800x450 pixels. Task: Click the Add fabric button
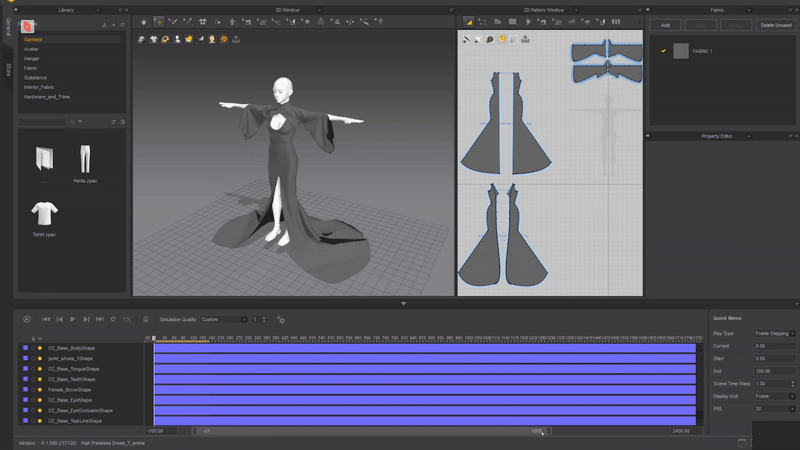665,25
